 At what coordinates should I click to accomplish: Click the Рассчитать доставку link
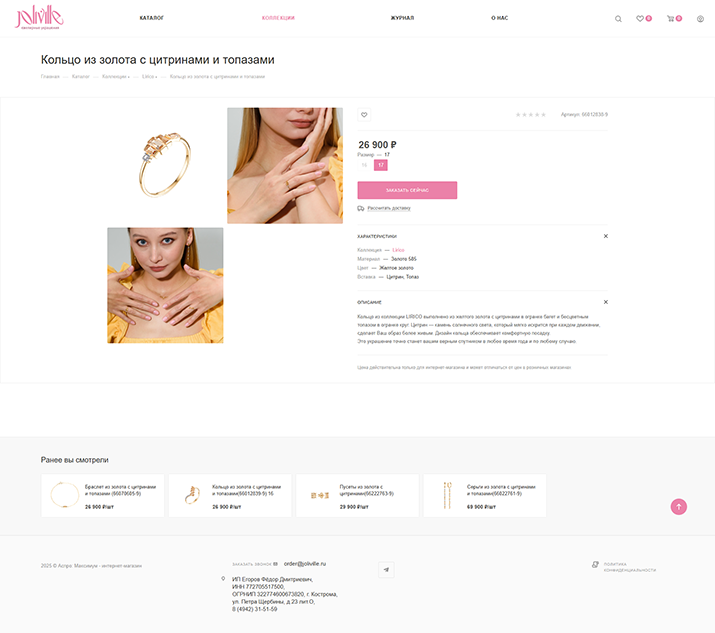389,208
